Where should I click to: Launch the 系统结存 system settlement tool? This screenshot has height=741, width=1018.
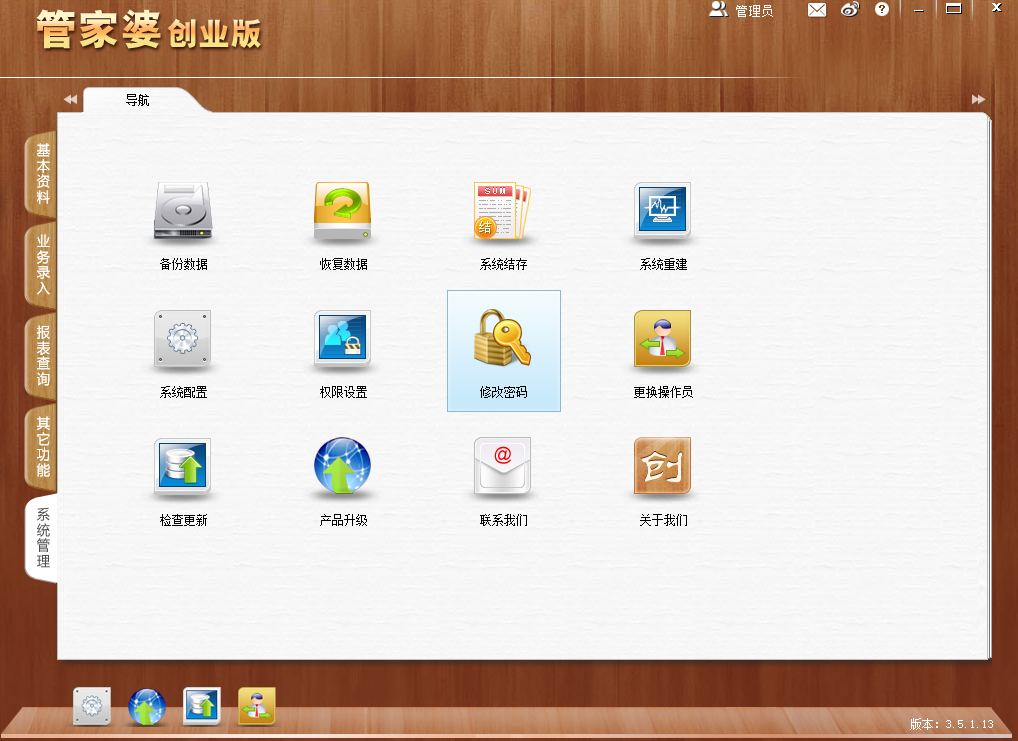[x=502, y=220]
